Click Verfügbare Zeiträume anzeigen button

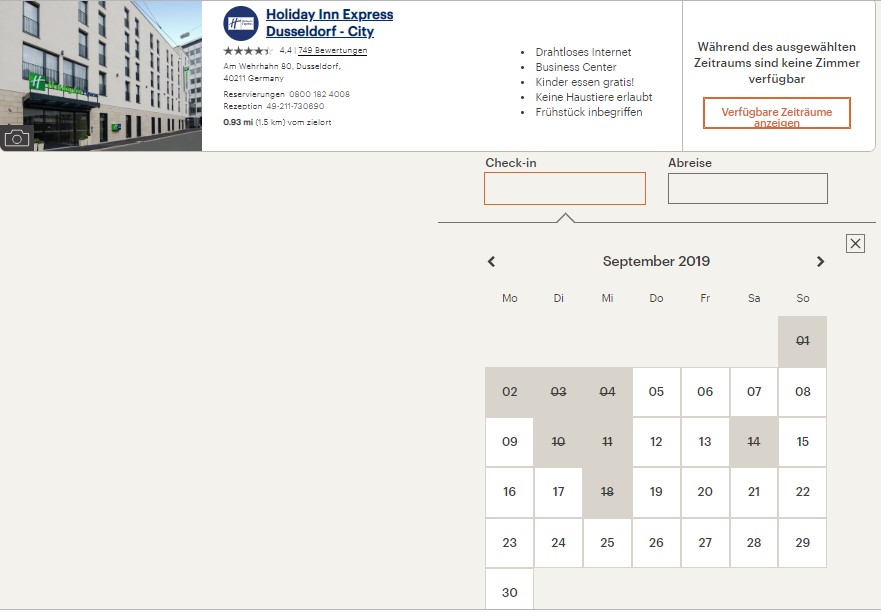point(776,114)
